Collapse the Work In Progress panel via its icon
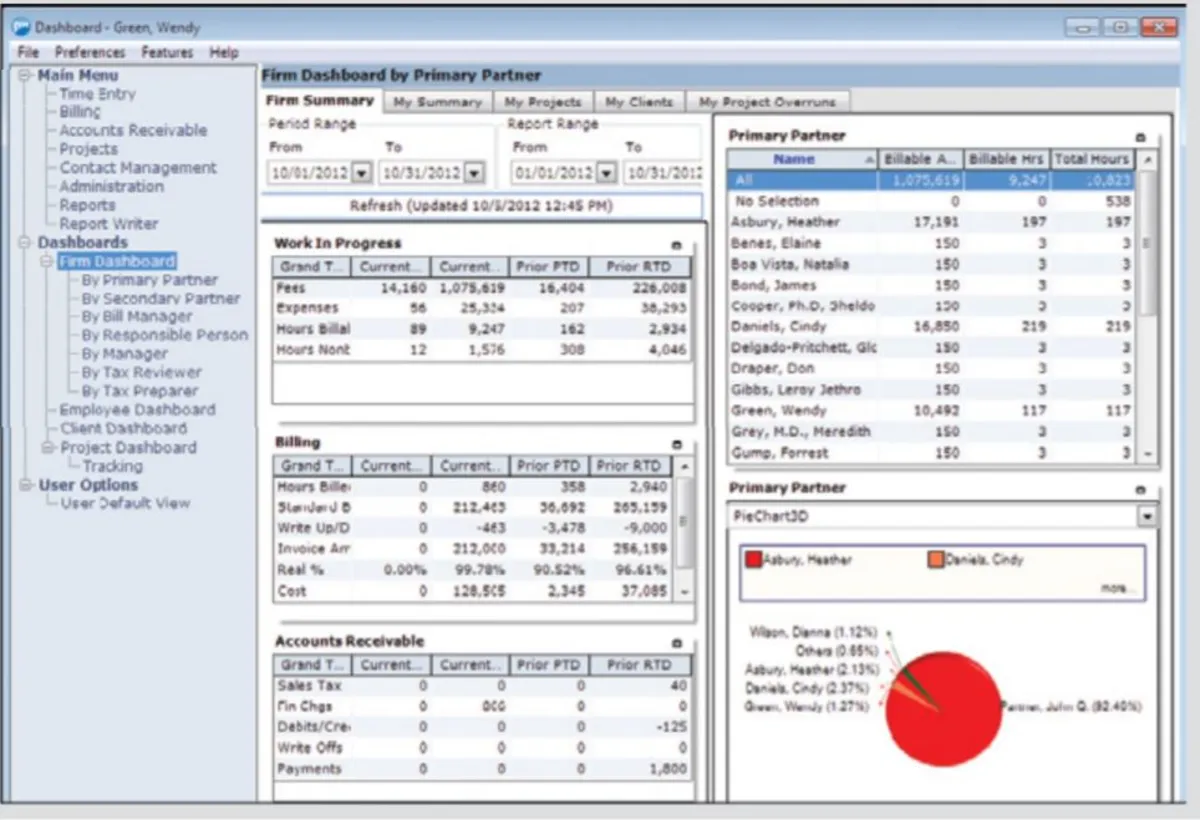Screen dimensions: 1200x820 click(x=677, y=243)
